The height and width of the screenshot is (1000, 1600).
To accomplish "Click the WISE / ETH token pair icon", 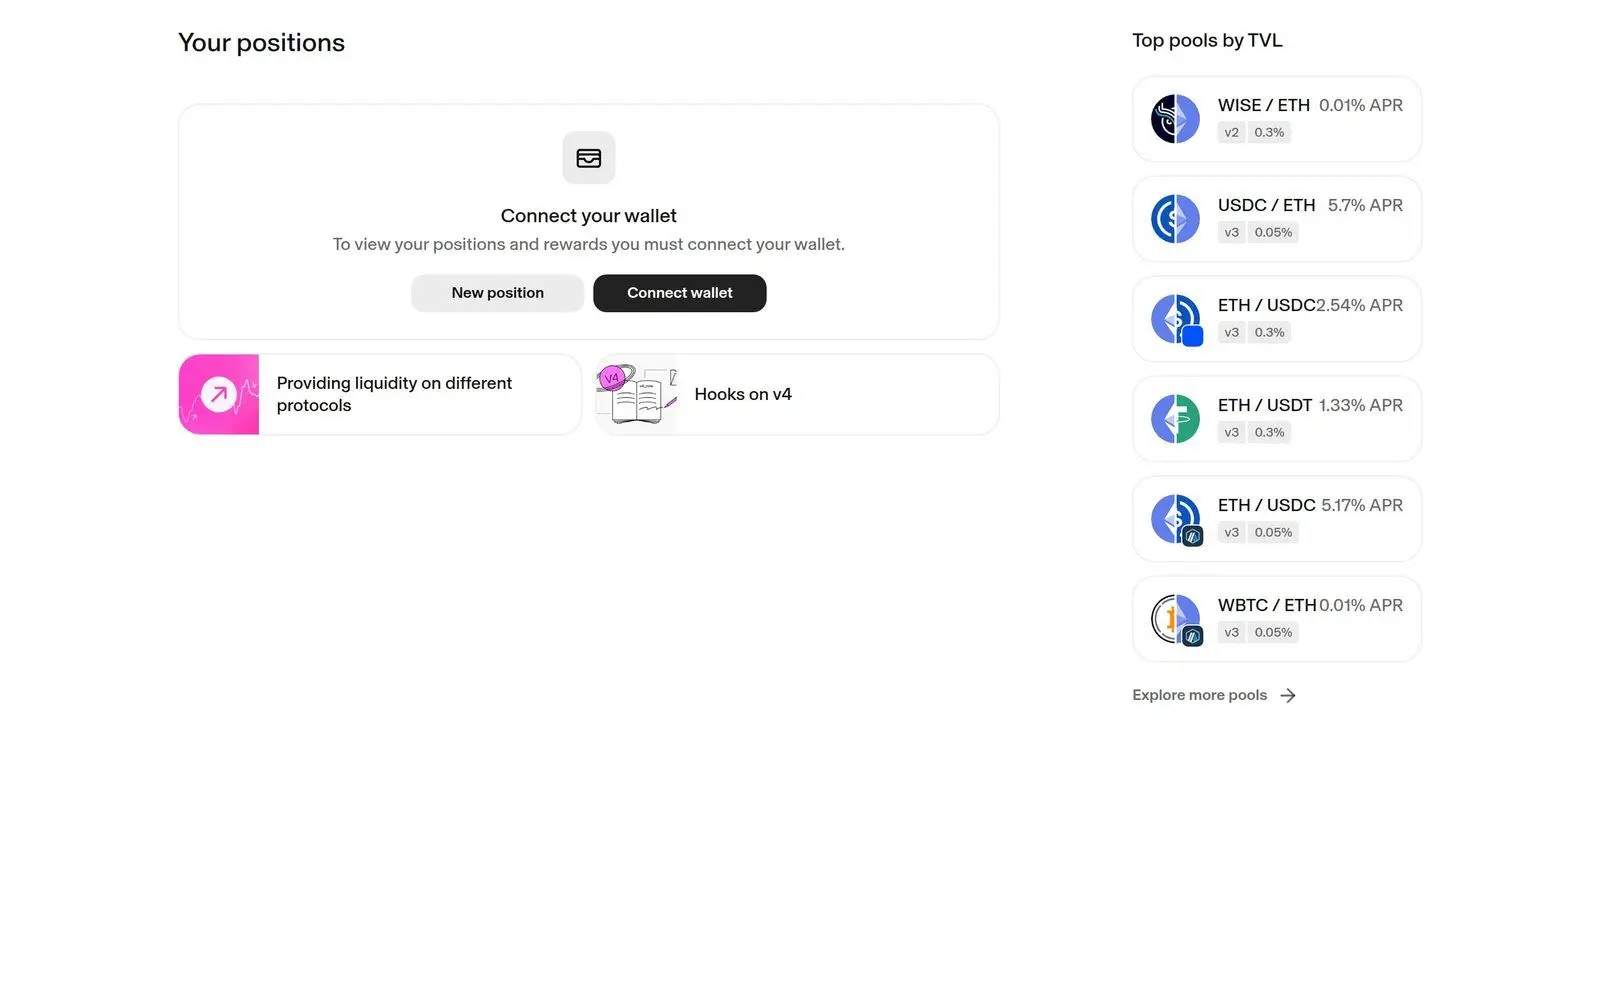I will tap(1175, 119).
